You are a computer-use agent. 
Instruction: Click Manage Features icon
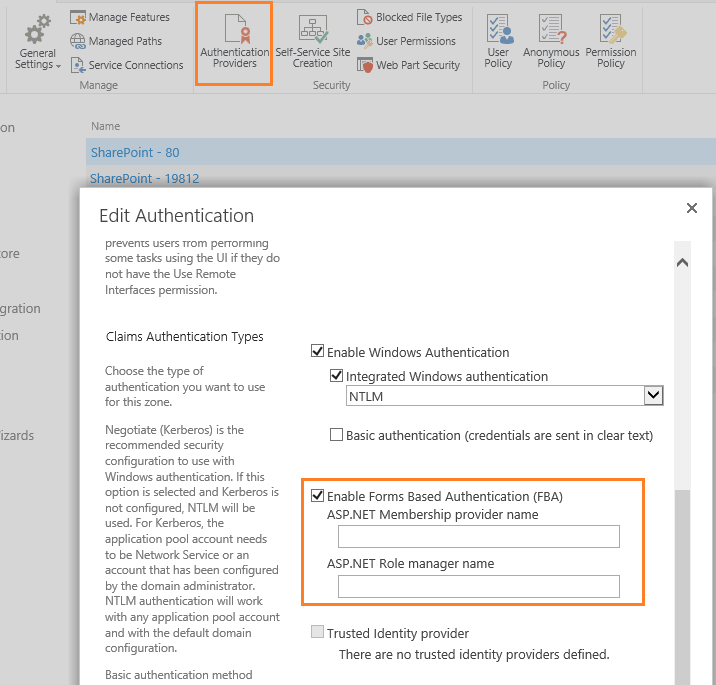(78, 17)
